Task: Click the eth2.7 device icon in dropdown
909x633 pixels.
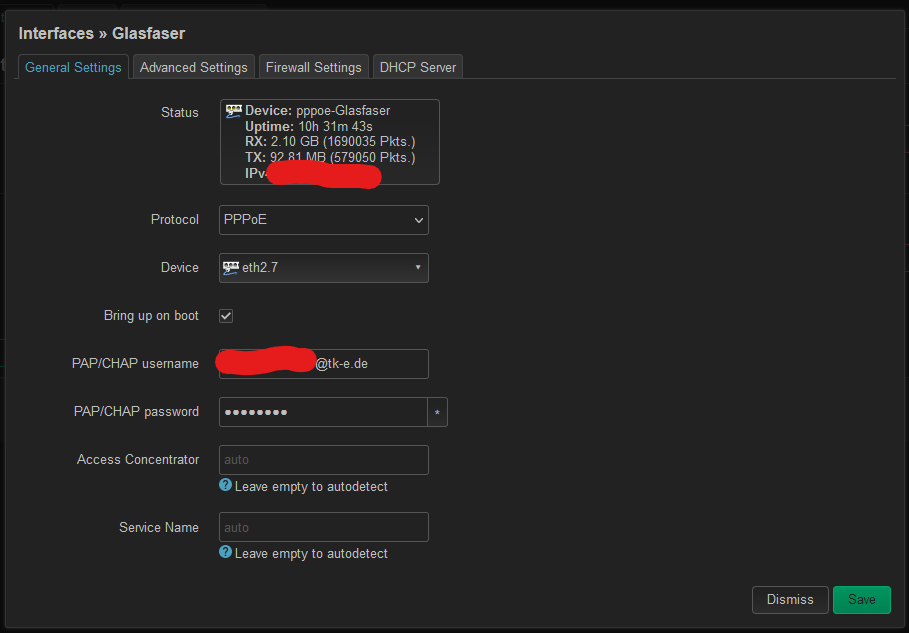Action: [231, 267]
